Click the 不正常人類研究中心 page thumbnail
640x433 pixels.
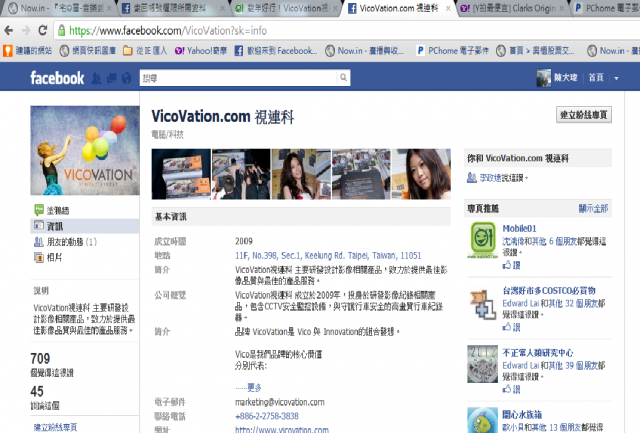pos(482,364)
